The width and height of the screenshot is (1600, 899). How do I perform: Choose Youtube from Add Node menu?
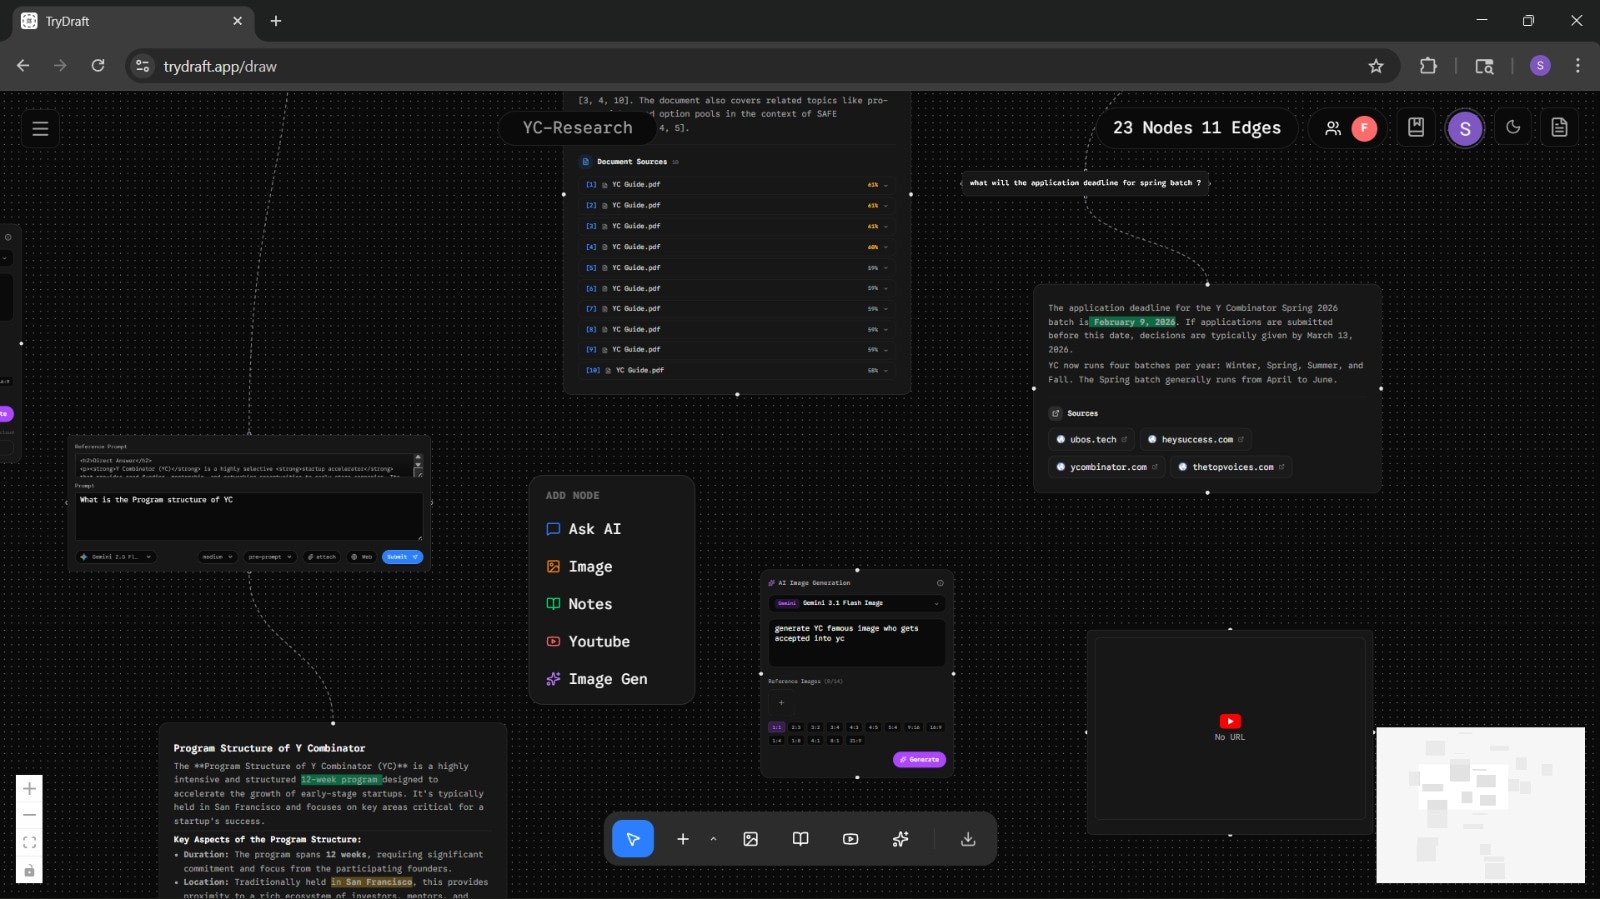pyautogui.click(x=611, y=642)
